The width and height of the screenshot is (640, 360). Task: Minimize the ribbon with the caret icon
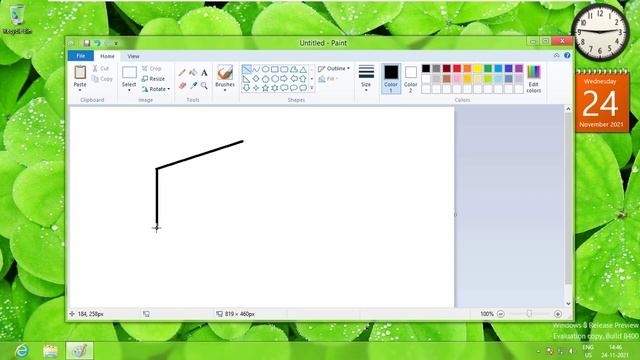coord(557,55)
